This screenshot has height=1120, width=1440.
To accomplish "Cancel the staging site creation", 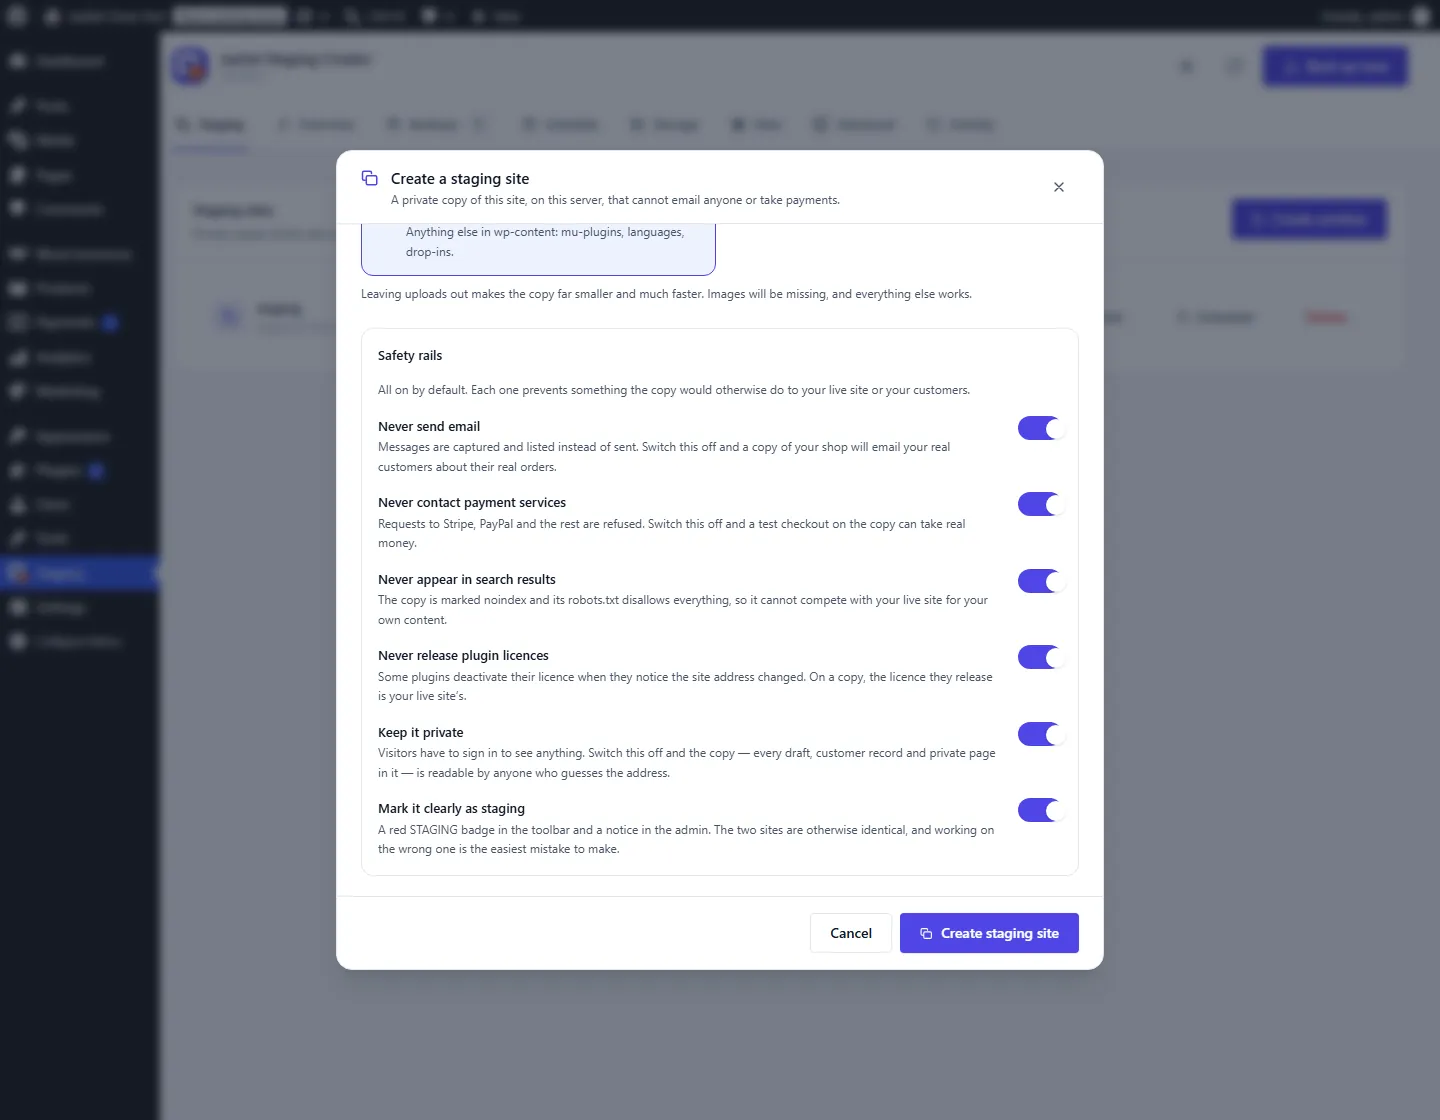I will coord(851,933).
